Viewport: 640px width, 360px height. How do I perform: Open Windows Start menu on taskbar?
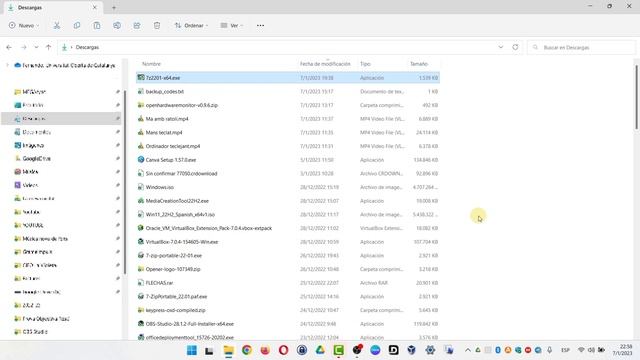191,350
